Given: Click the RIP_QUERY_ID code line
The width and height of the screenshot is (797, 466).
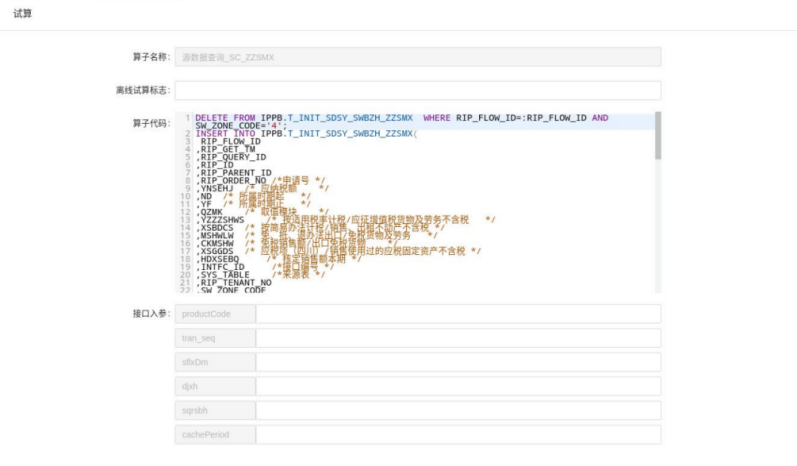Looking at the screenshot, I should point(231,157).
